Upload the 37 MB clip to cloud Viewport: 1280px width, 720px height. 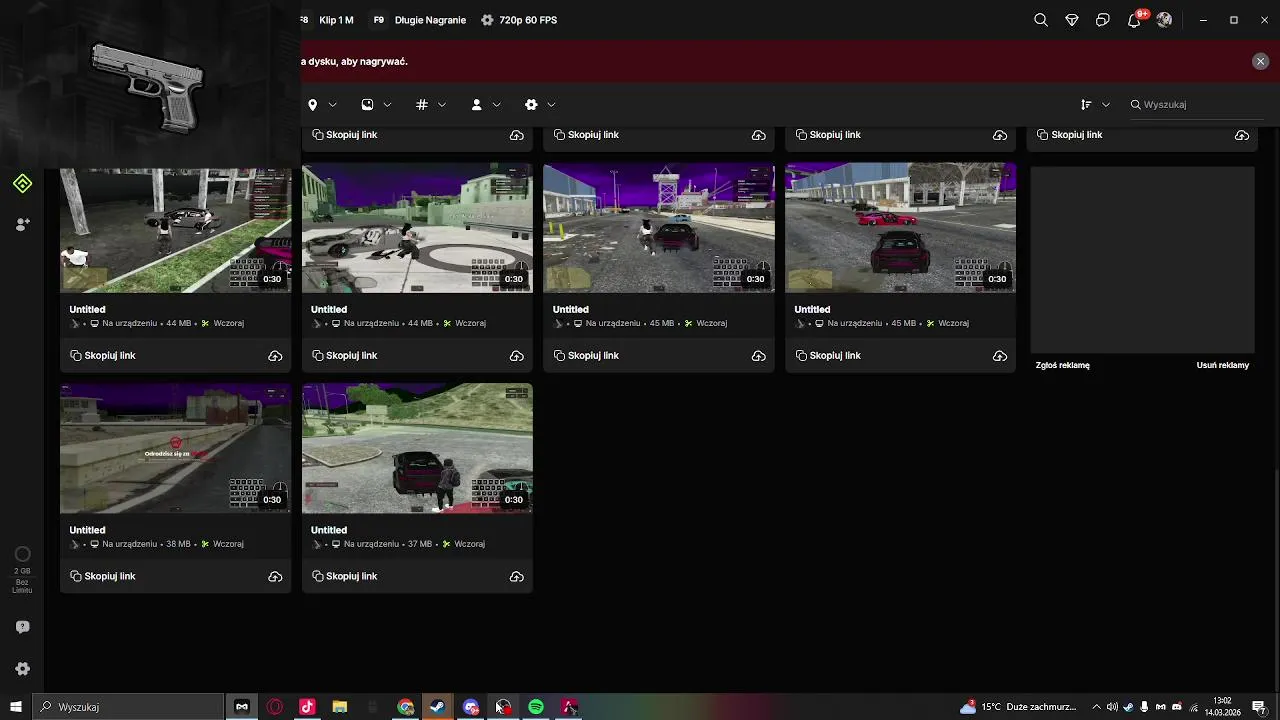click(517, 576)
